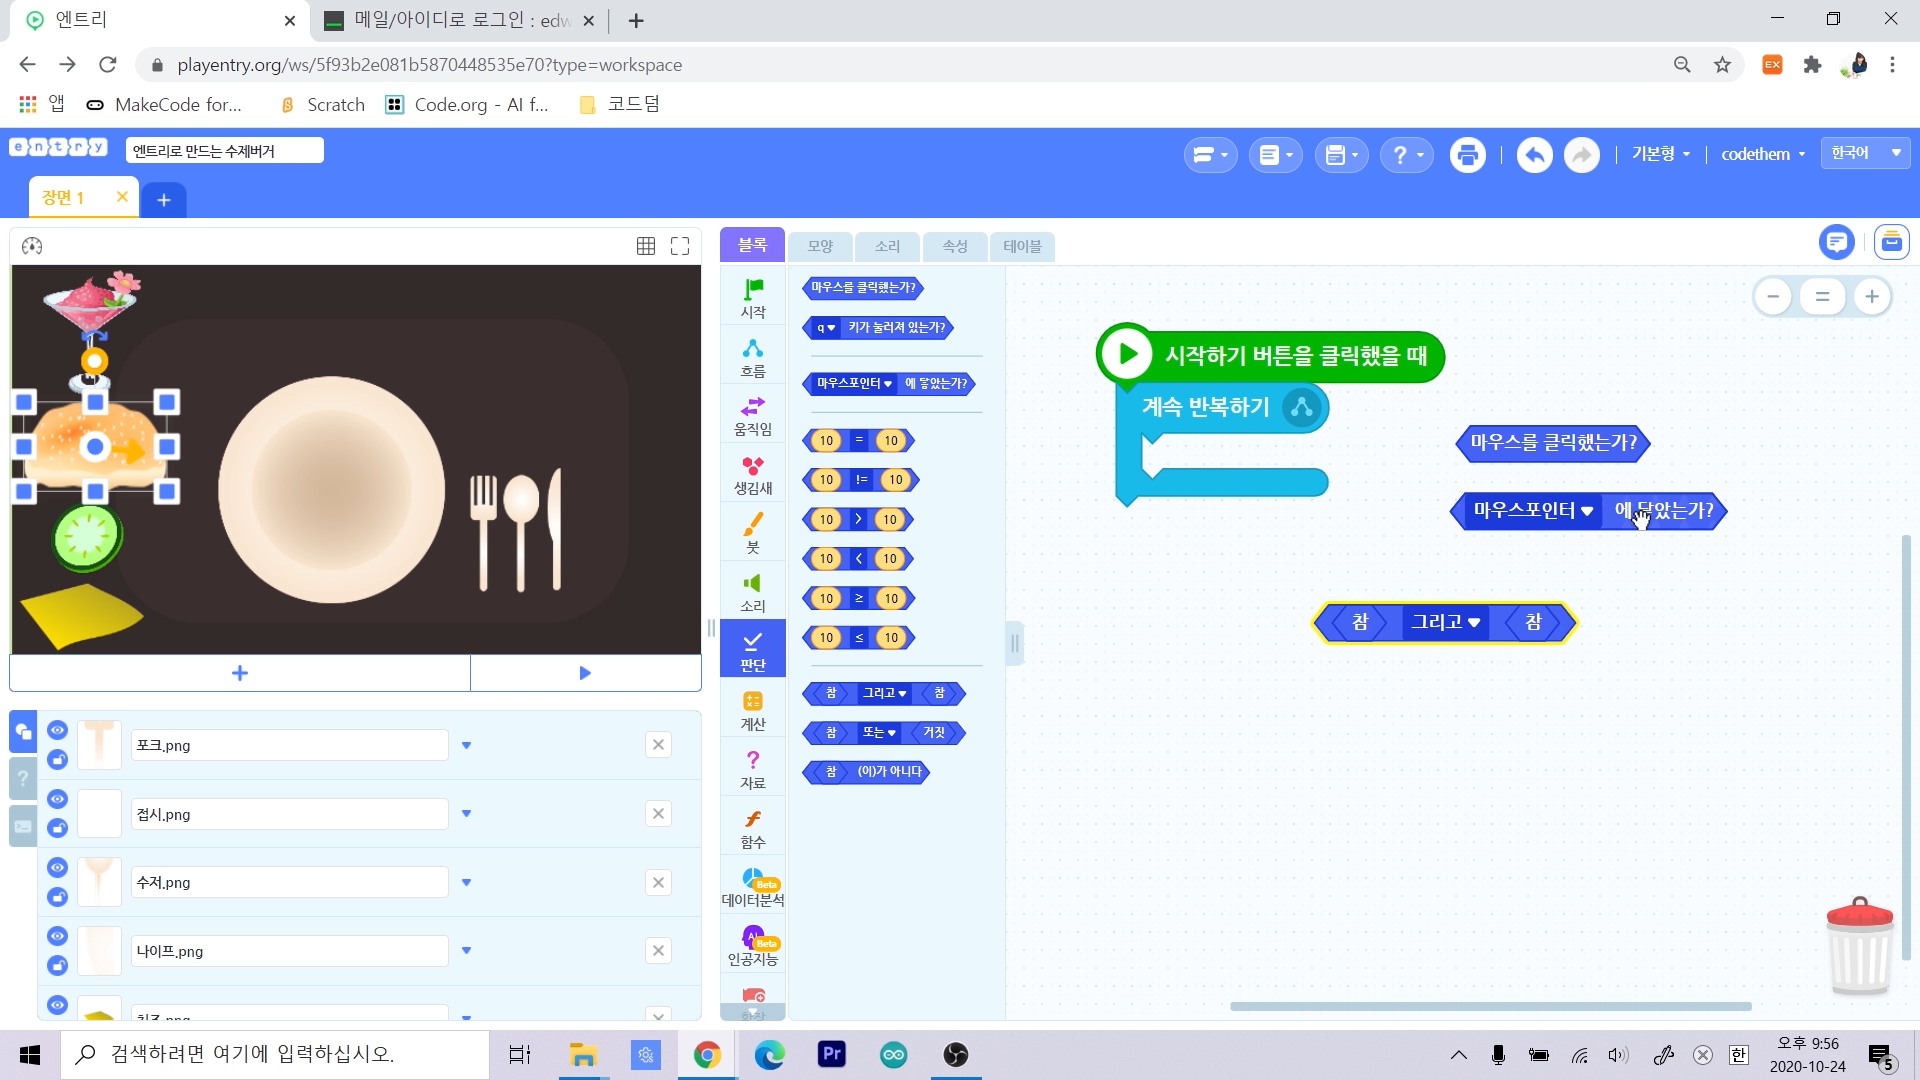Image resolution: width=1920 pixels, height=1080 pixels.
Task: Click the undo arrow button
Action: (1534, 155)
